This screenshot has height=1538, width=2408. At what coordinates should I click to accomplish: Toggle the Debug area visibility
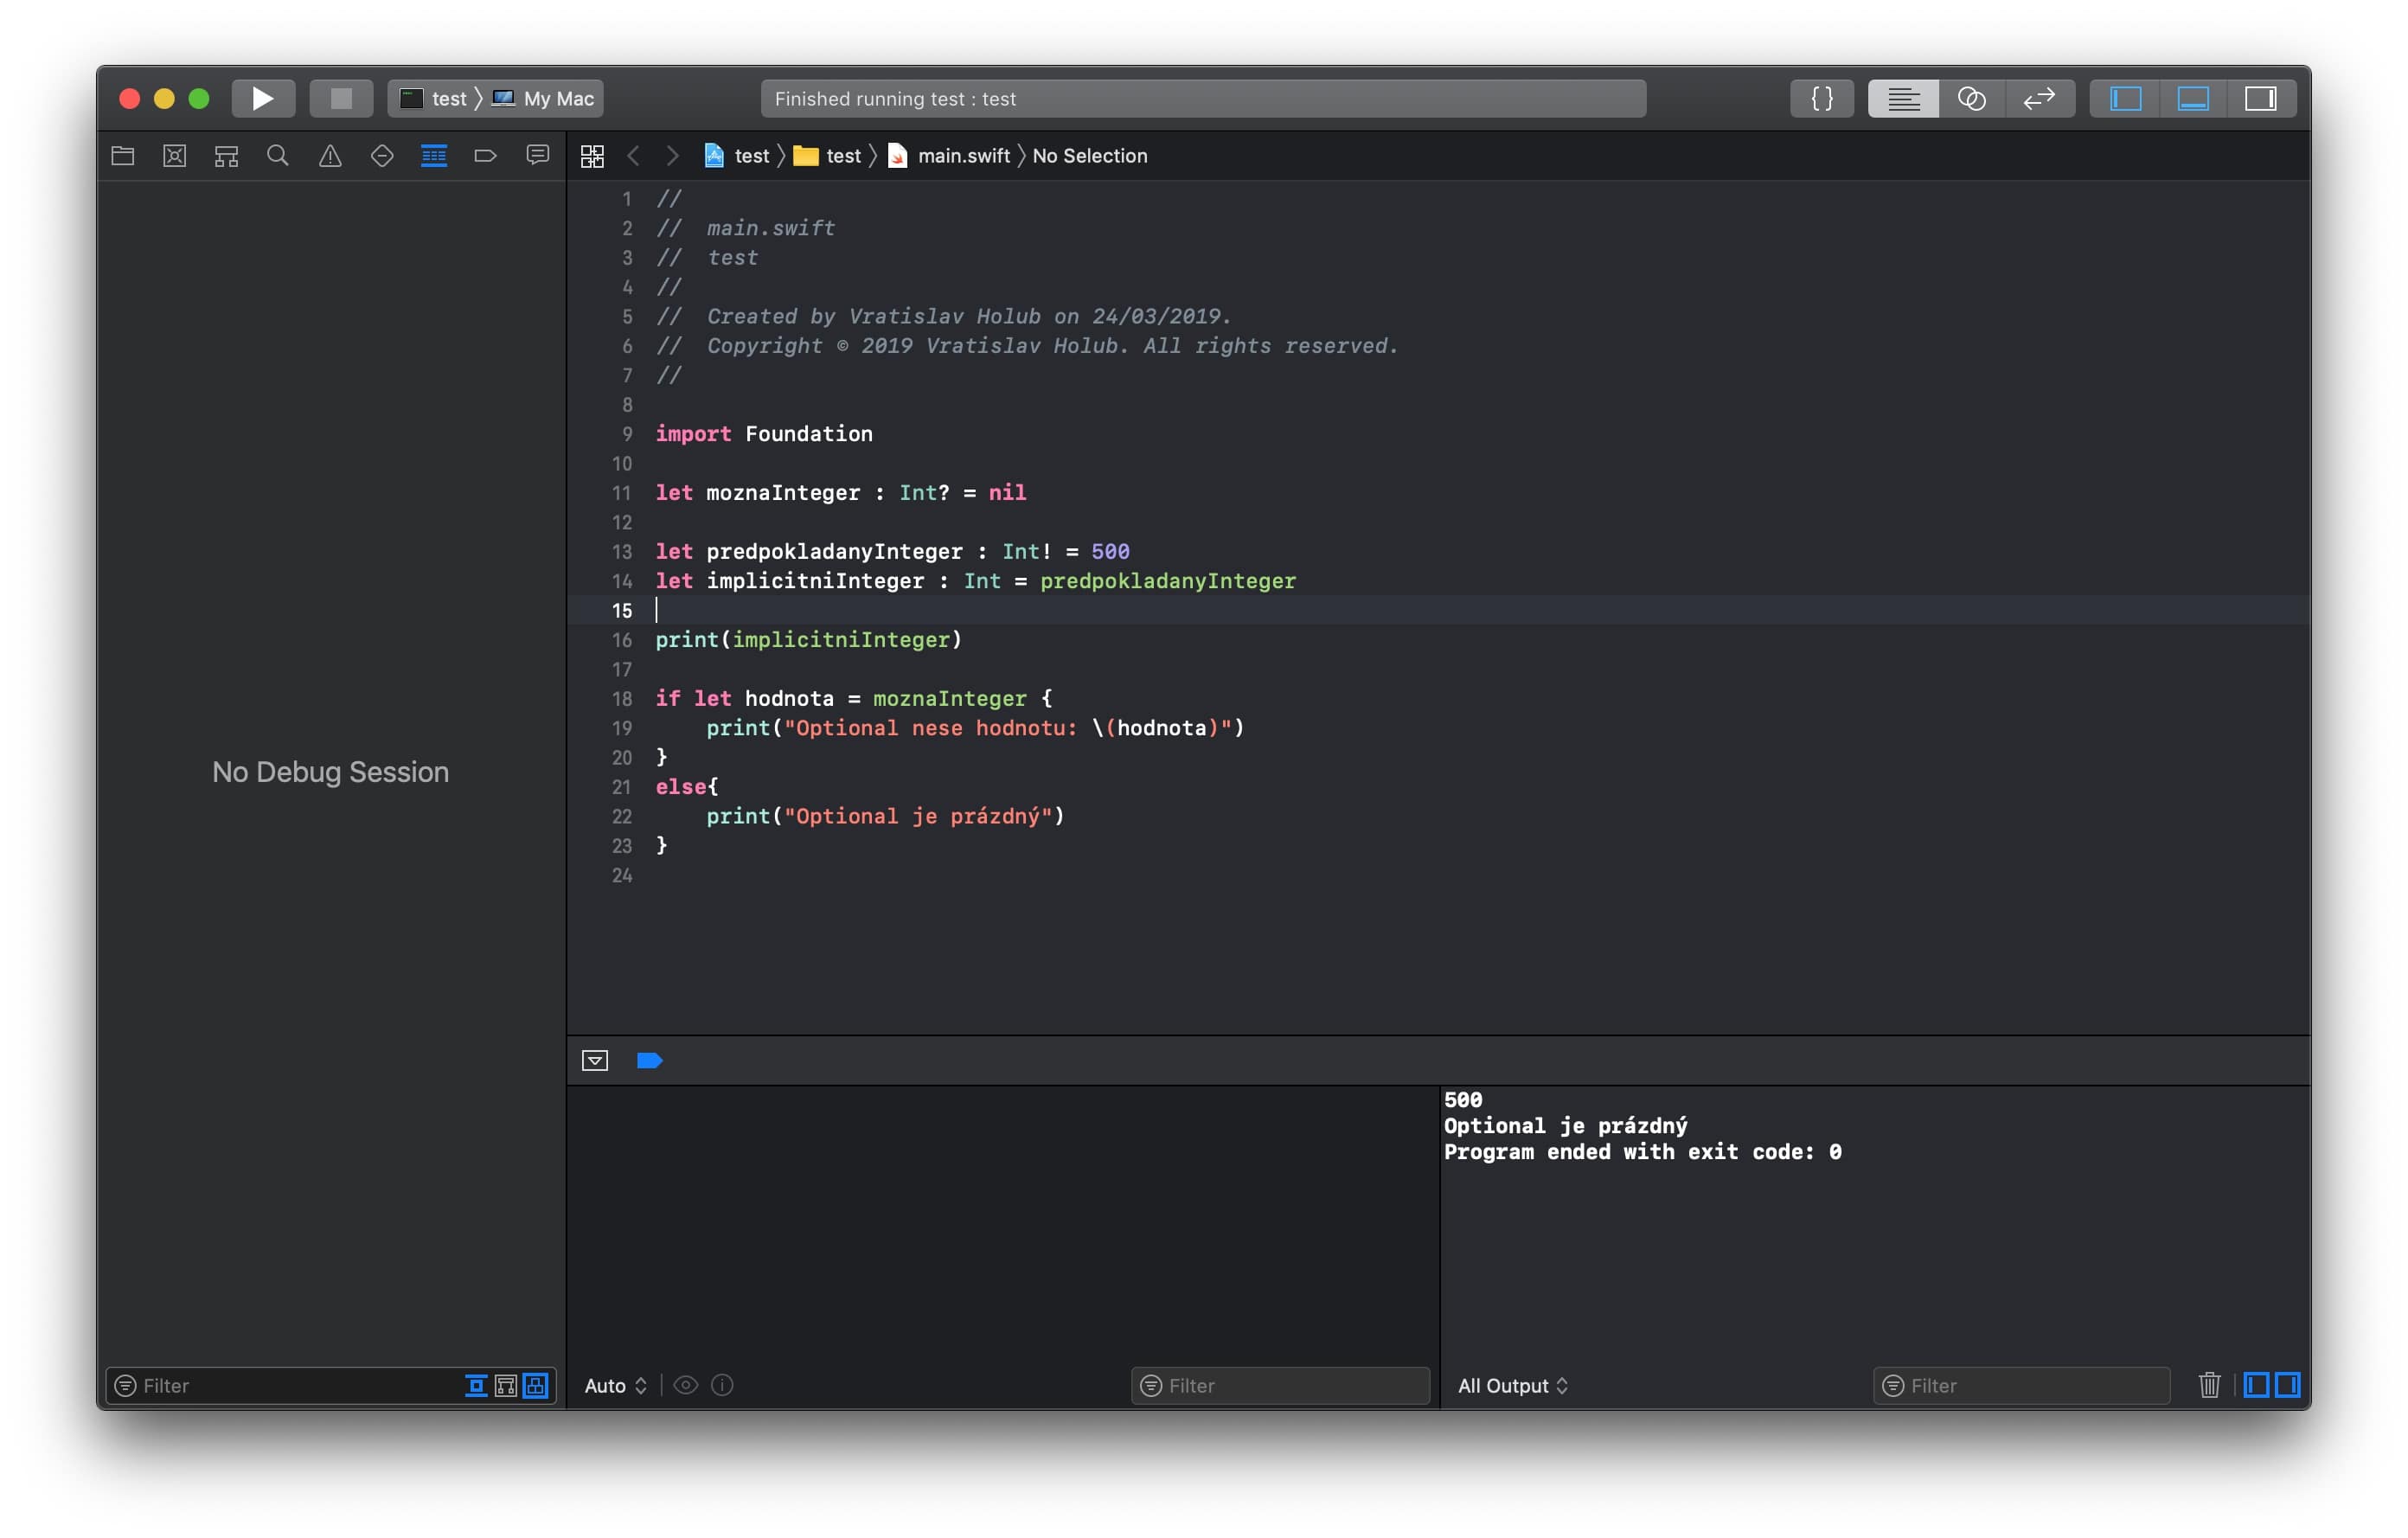pyautogui.click(x=2192, y=98)
